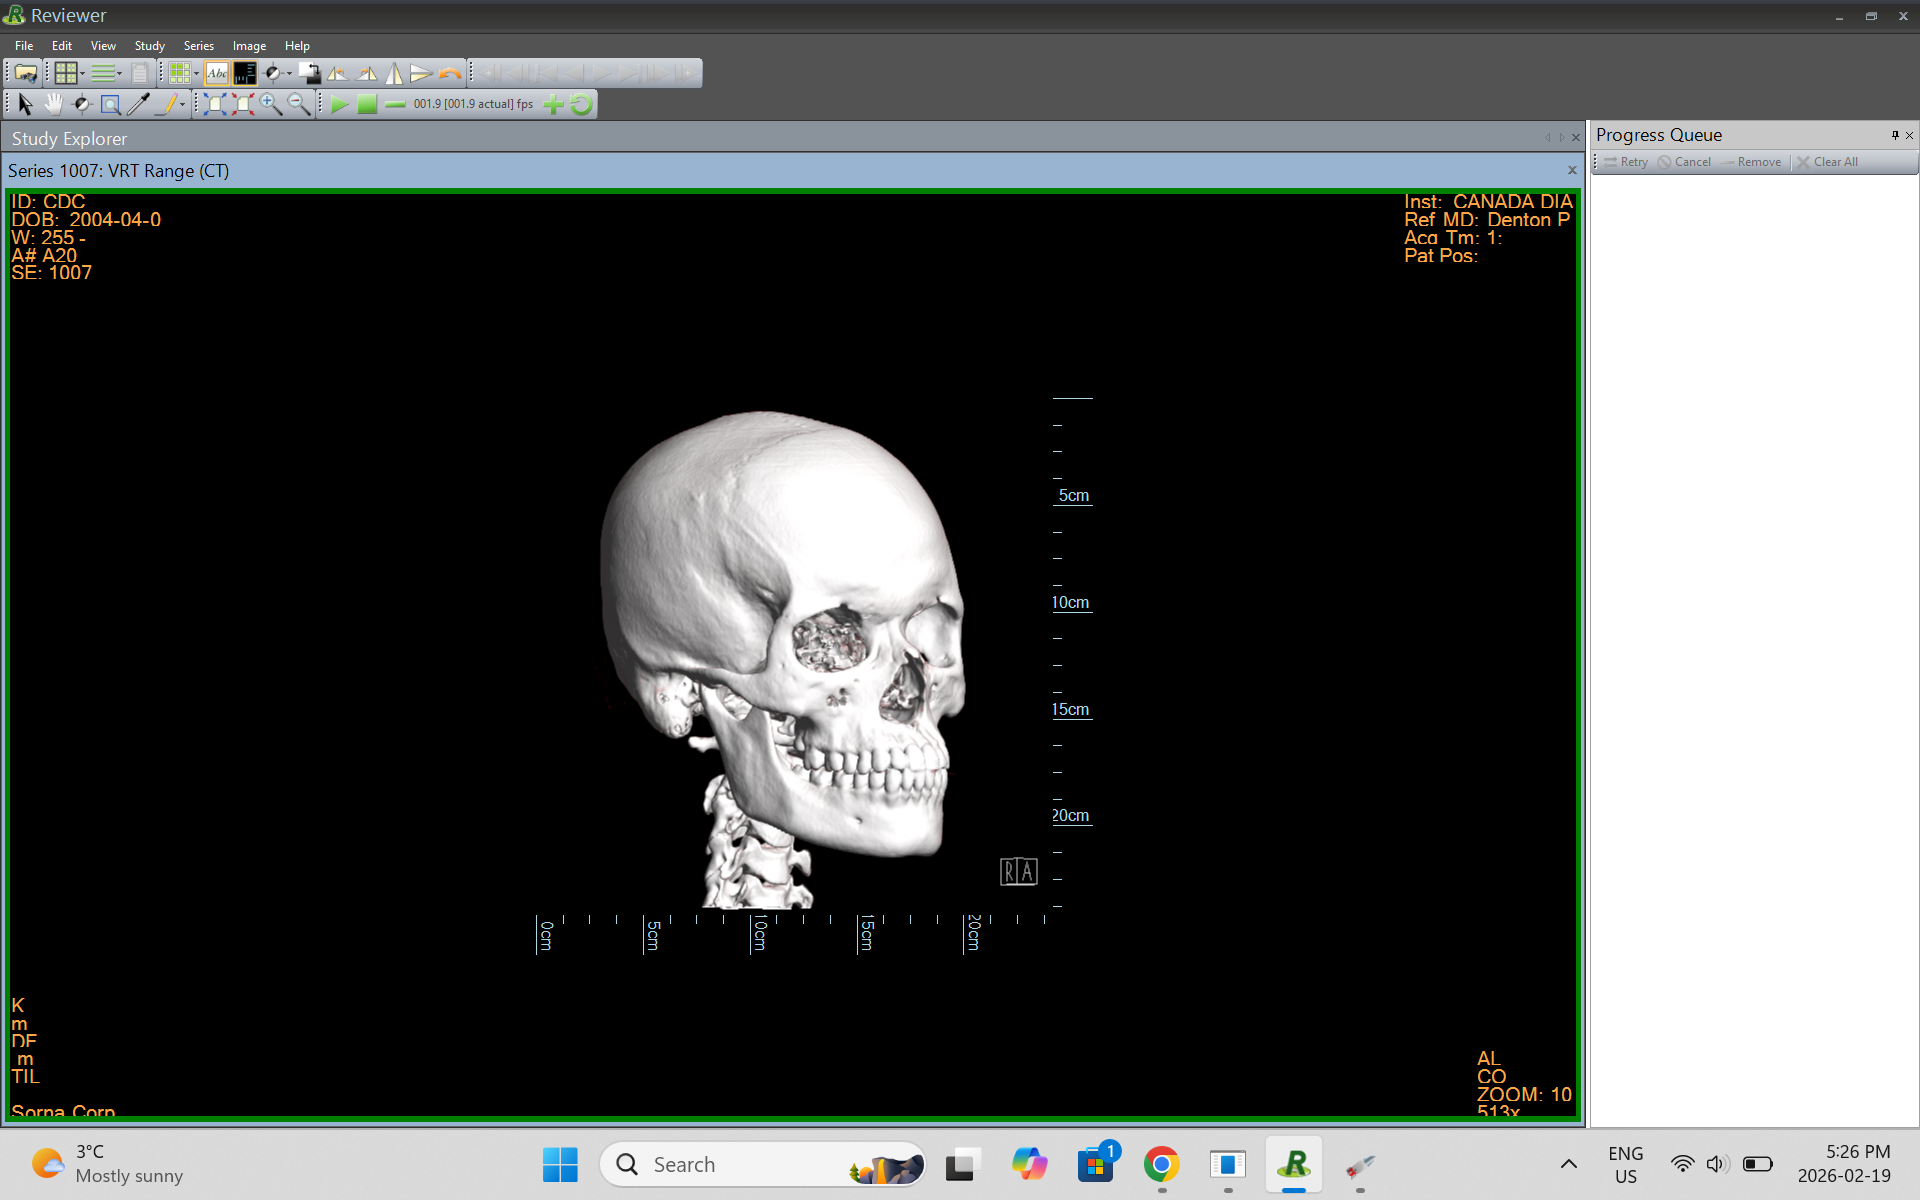Open the pencil annotation tool dropdown
The height and width of the screenshot is (1200, 1920).
point(181,103)
